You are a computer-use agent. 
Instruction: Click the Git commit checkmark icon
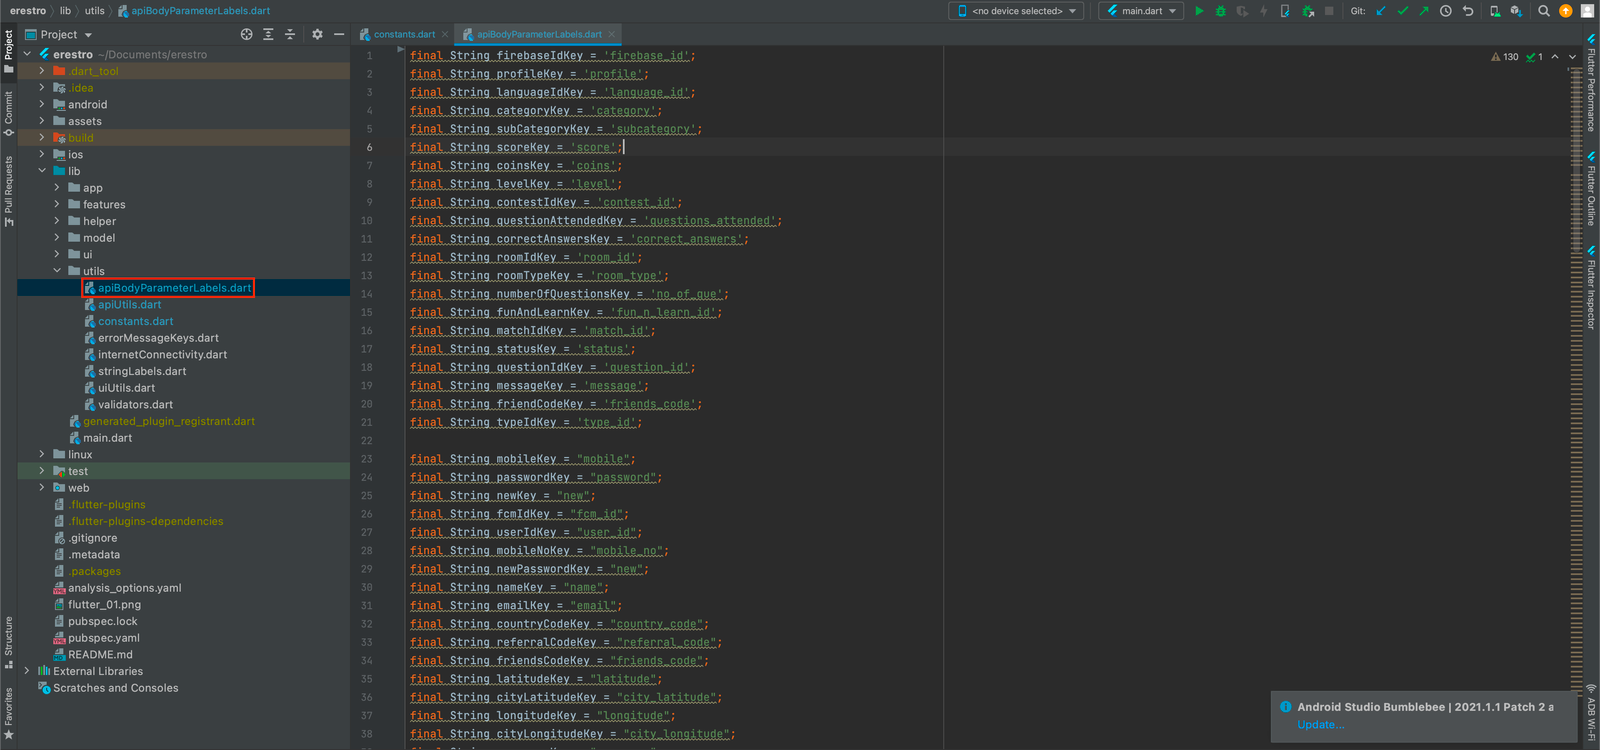(x=1402, y=11)
